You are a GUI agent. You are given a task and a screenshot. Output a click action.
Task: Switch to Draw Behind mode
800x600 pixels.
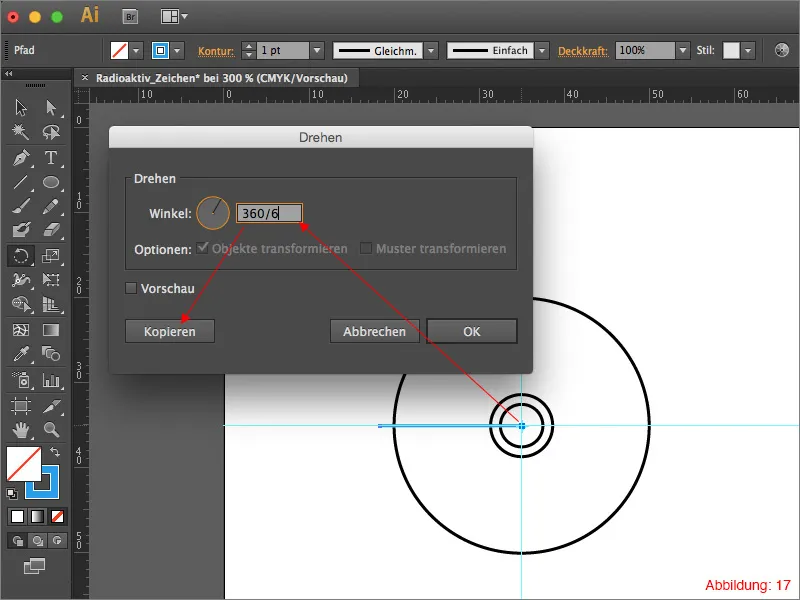37,540
